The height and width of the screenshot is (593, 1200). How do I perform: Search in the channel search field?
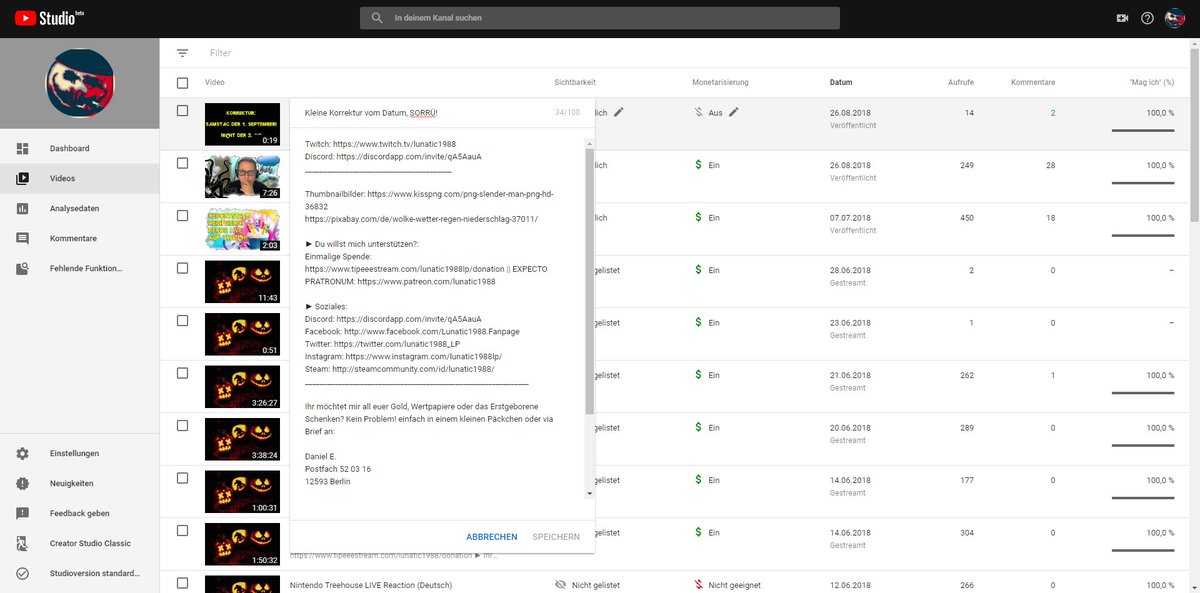[x=600, y=18]
